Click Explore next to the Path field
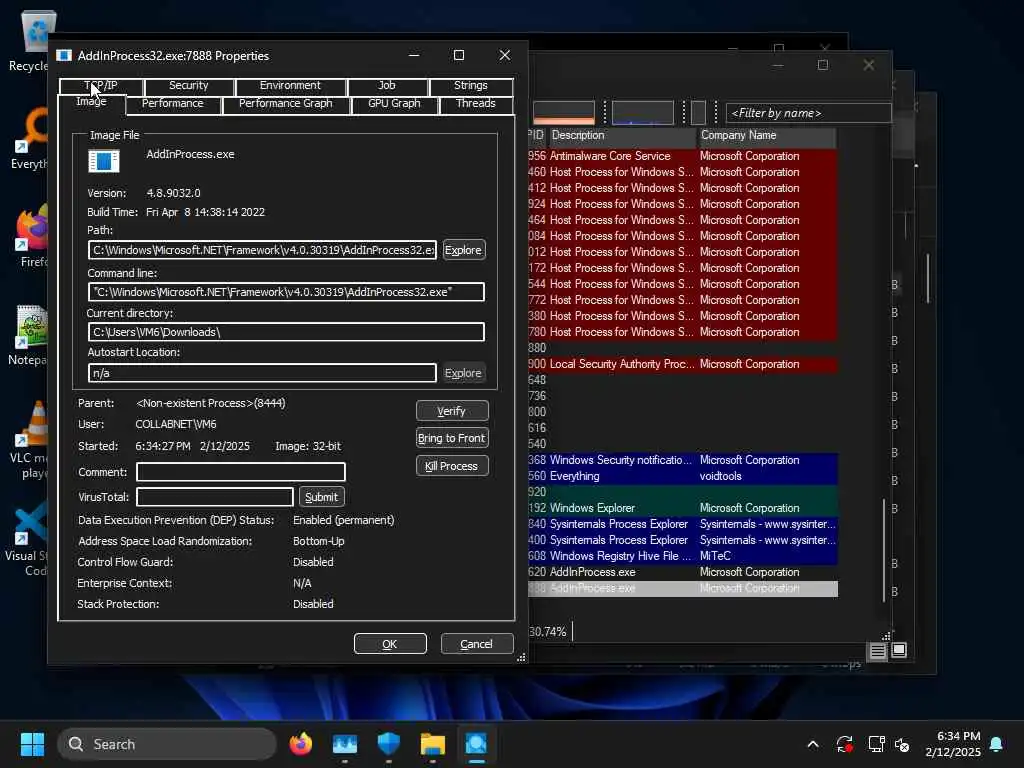The width and height of the screenshot is (1024, 768). point(464,250)
